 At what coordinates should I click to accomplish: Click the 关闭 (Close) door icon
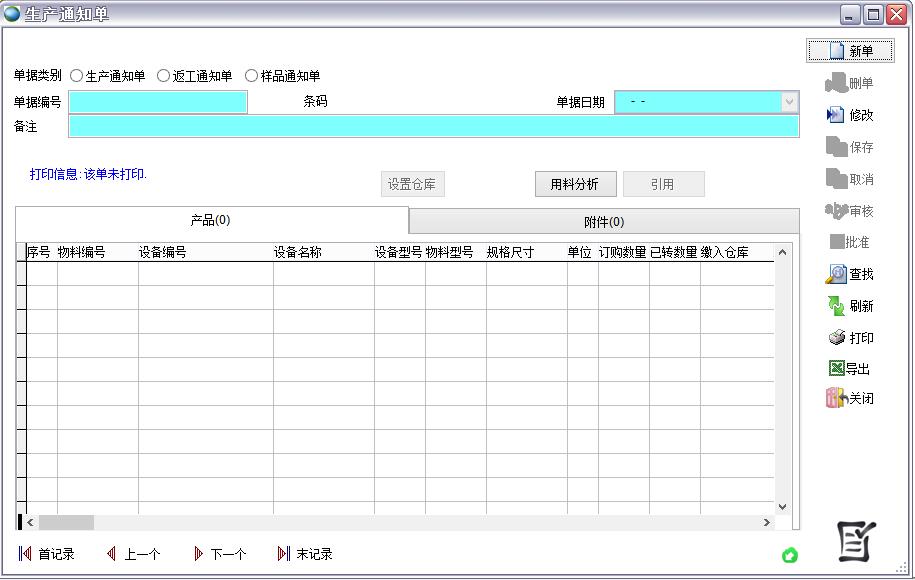coord(836,398)
